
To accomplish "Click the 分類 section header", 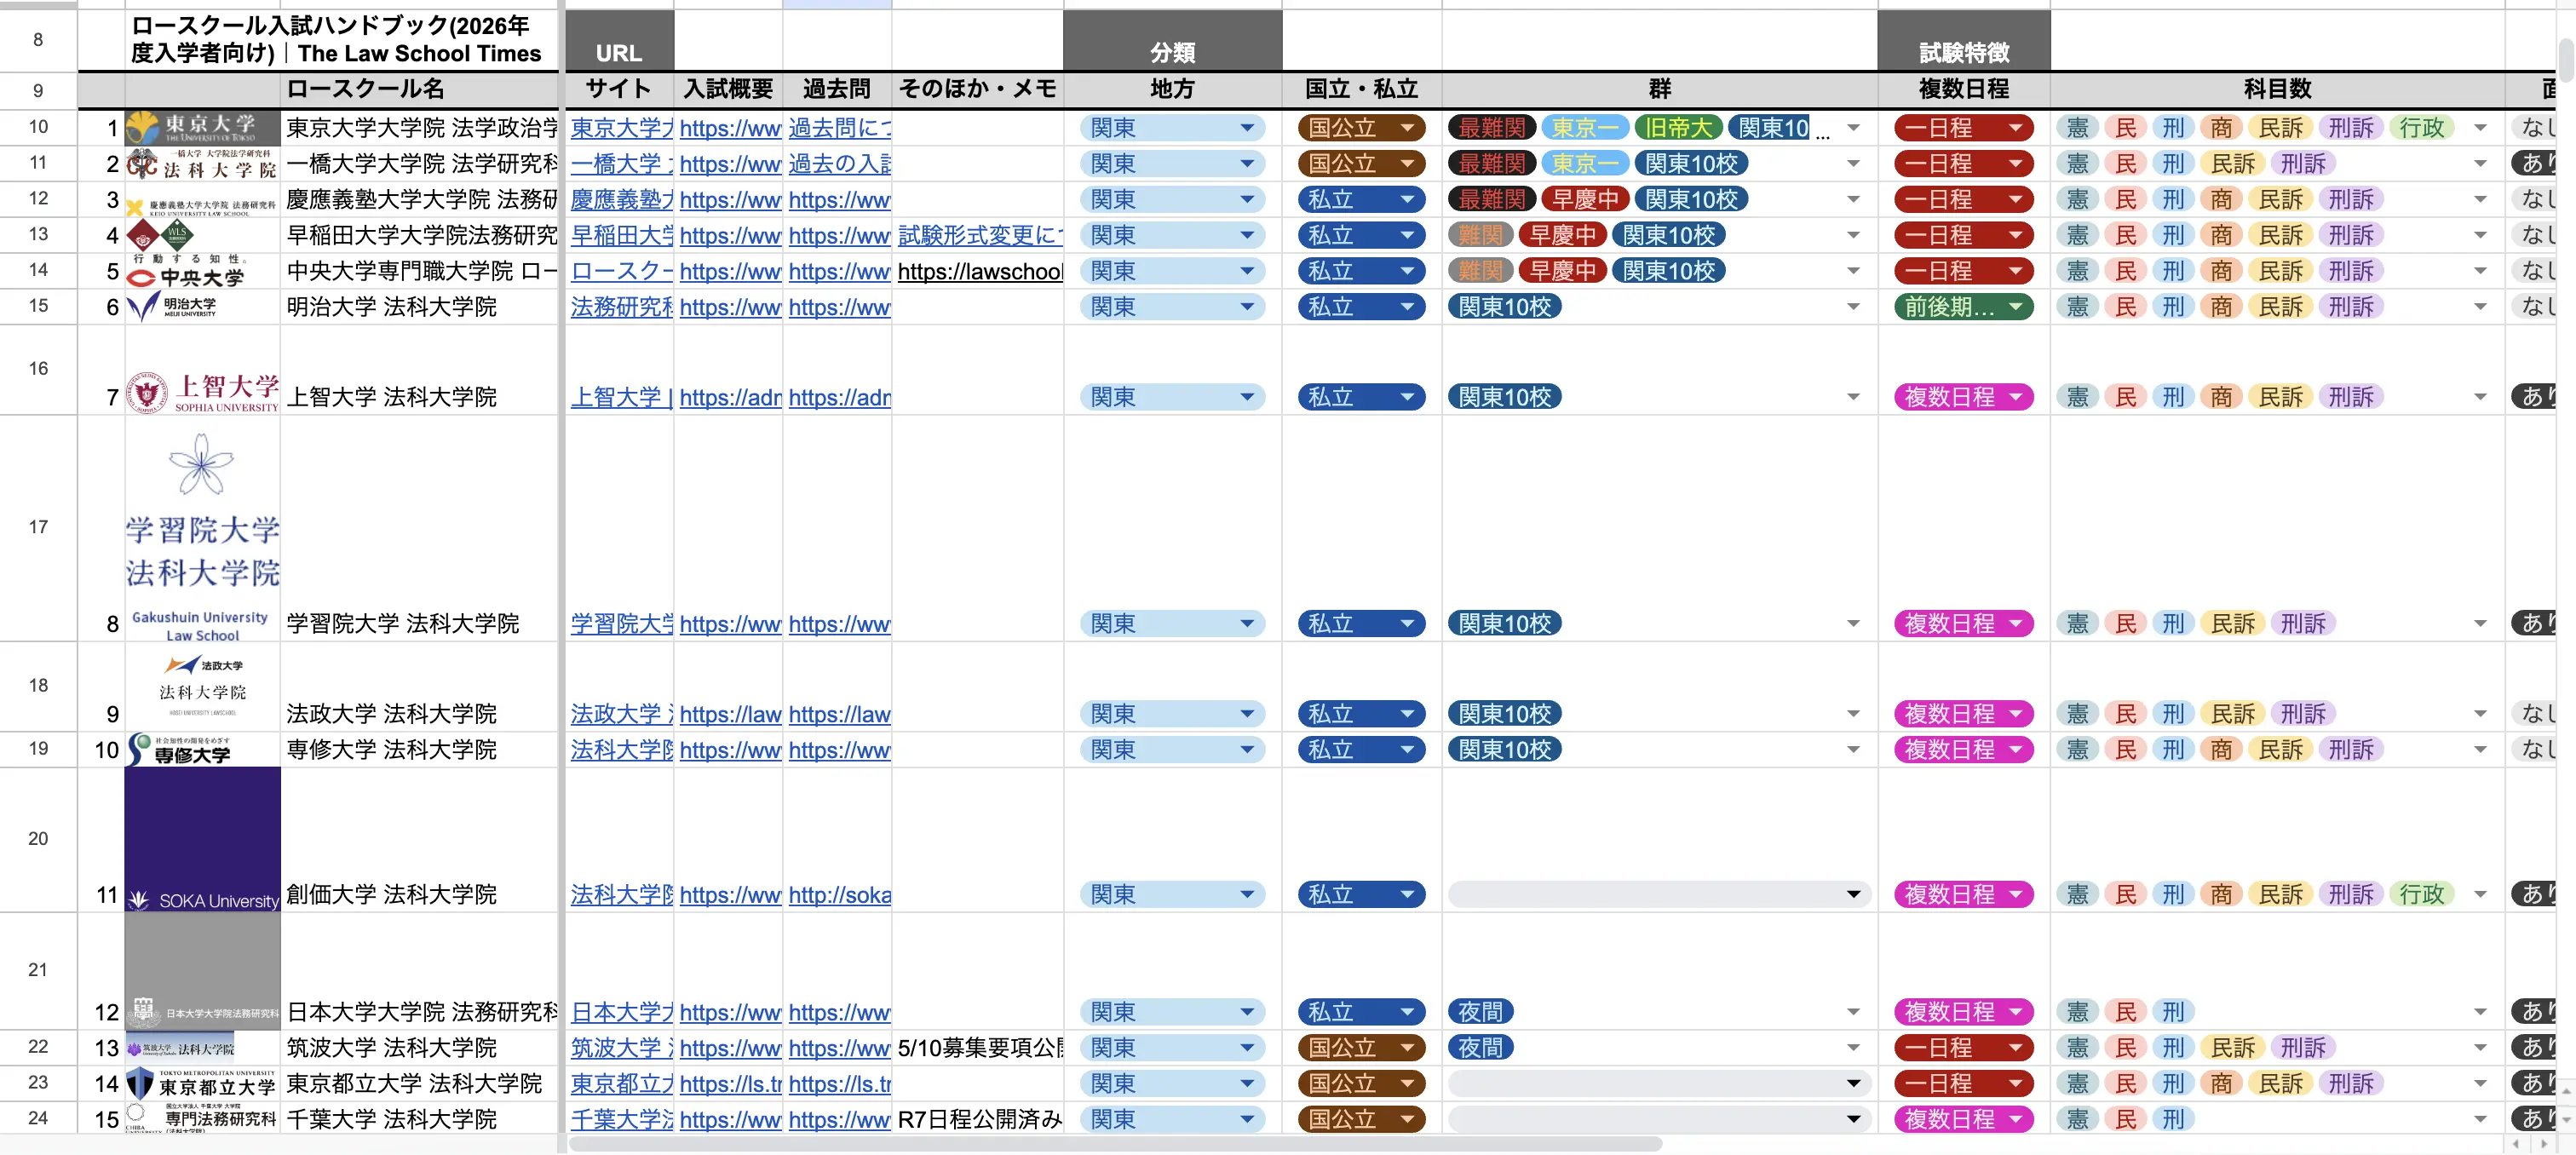I will pos(1172,42).
